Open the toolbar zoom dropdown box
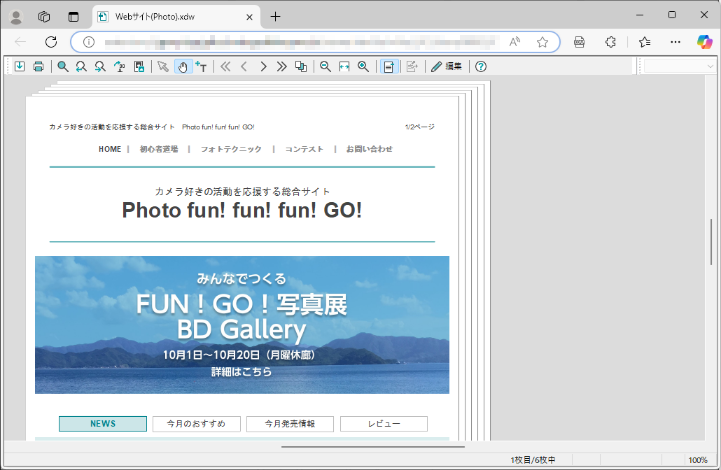Image resolution: width=721 pixels, height=470 pixels. click(x=679, y=67)
